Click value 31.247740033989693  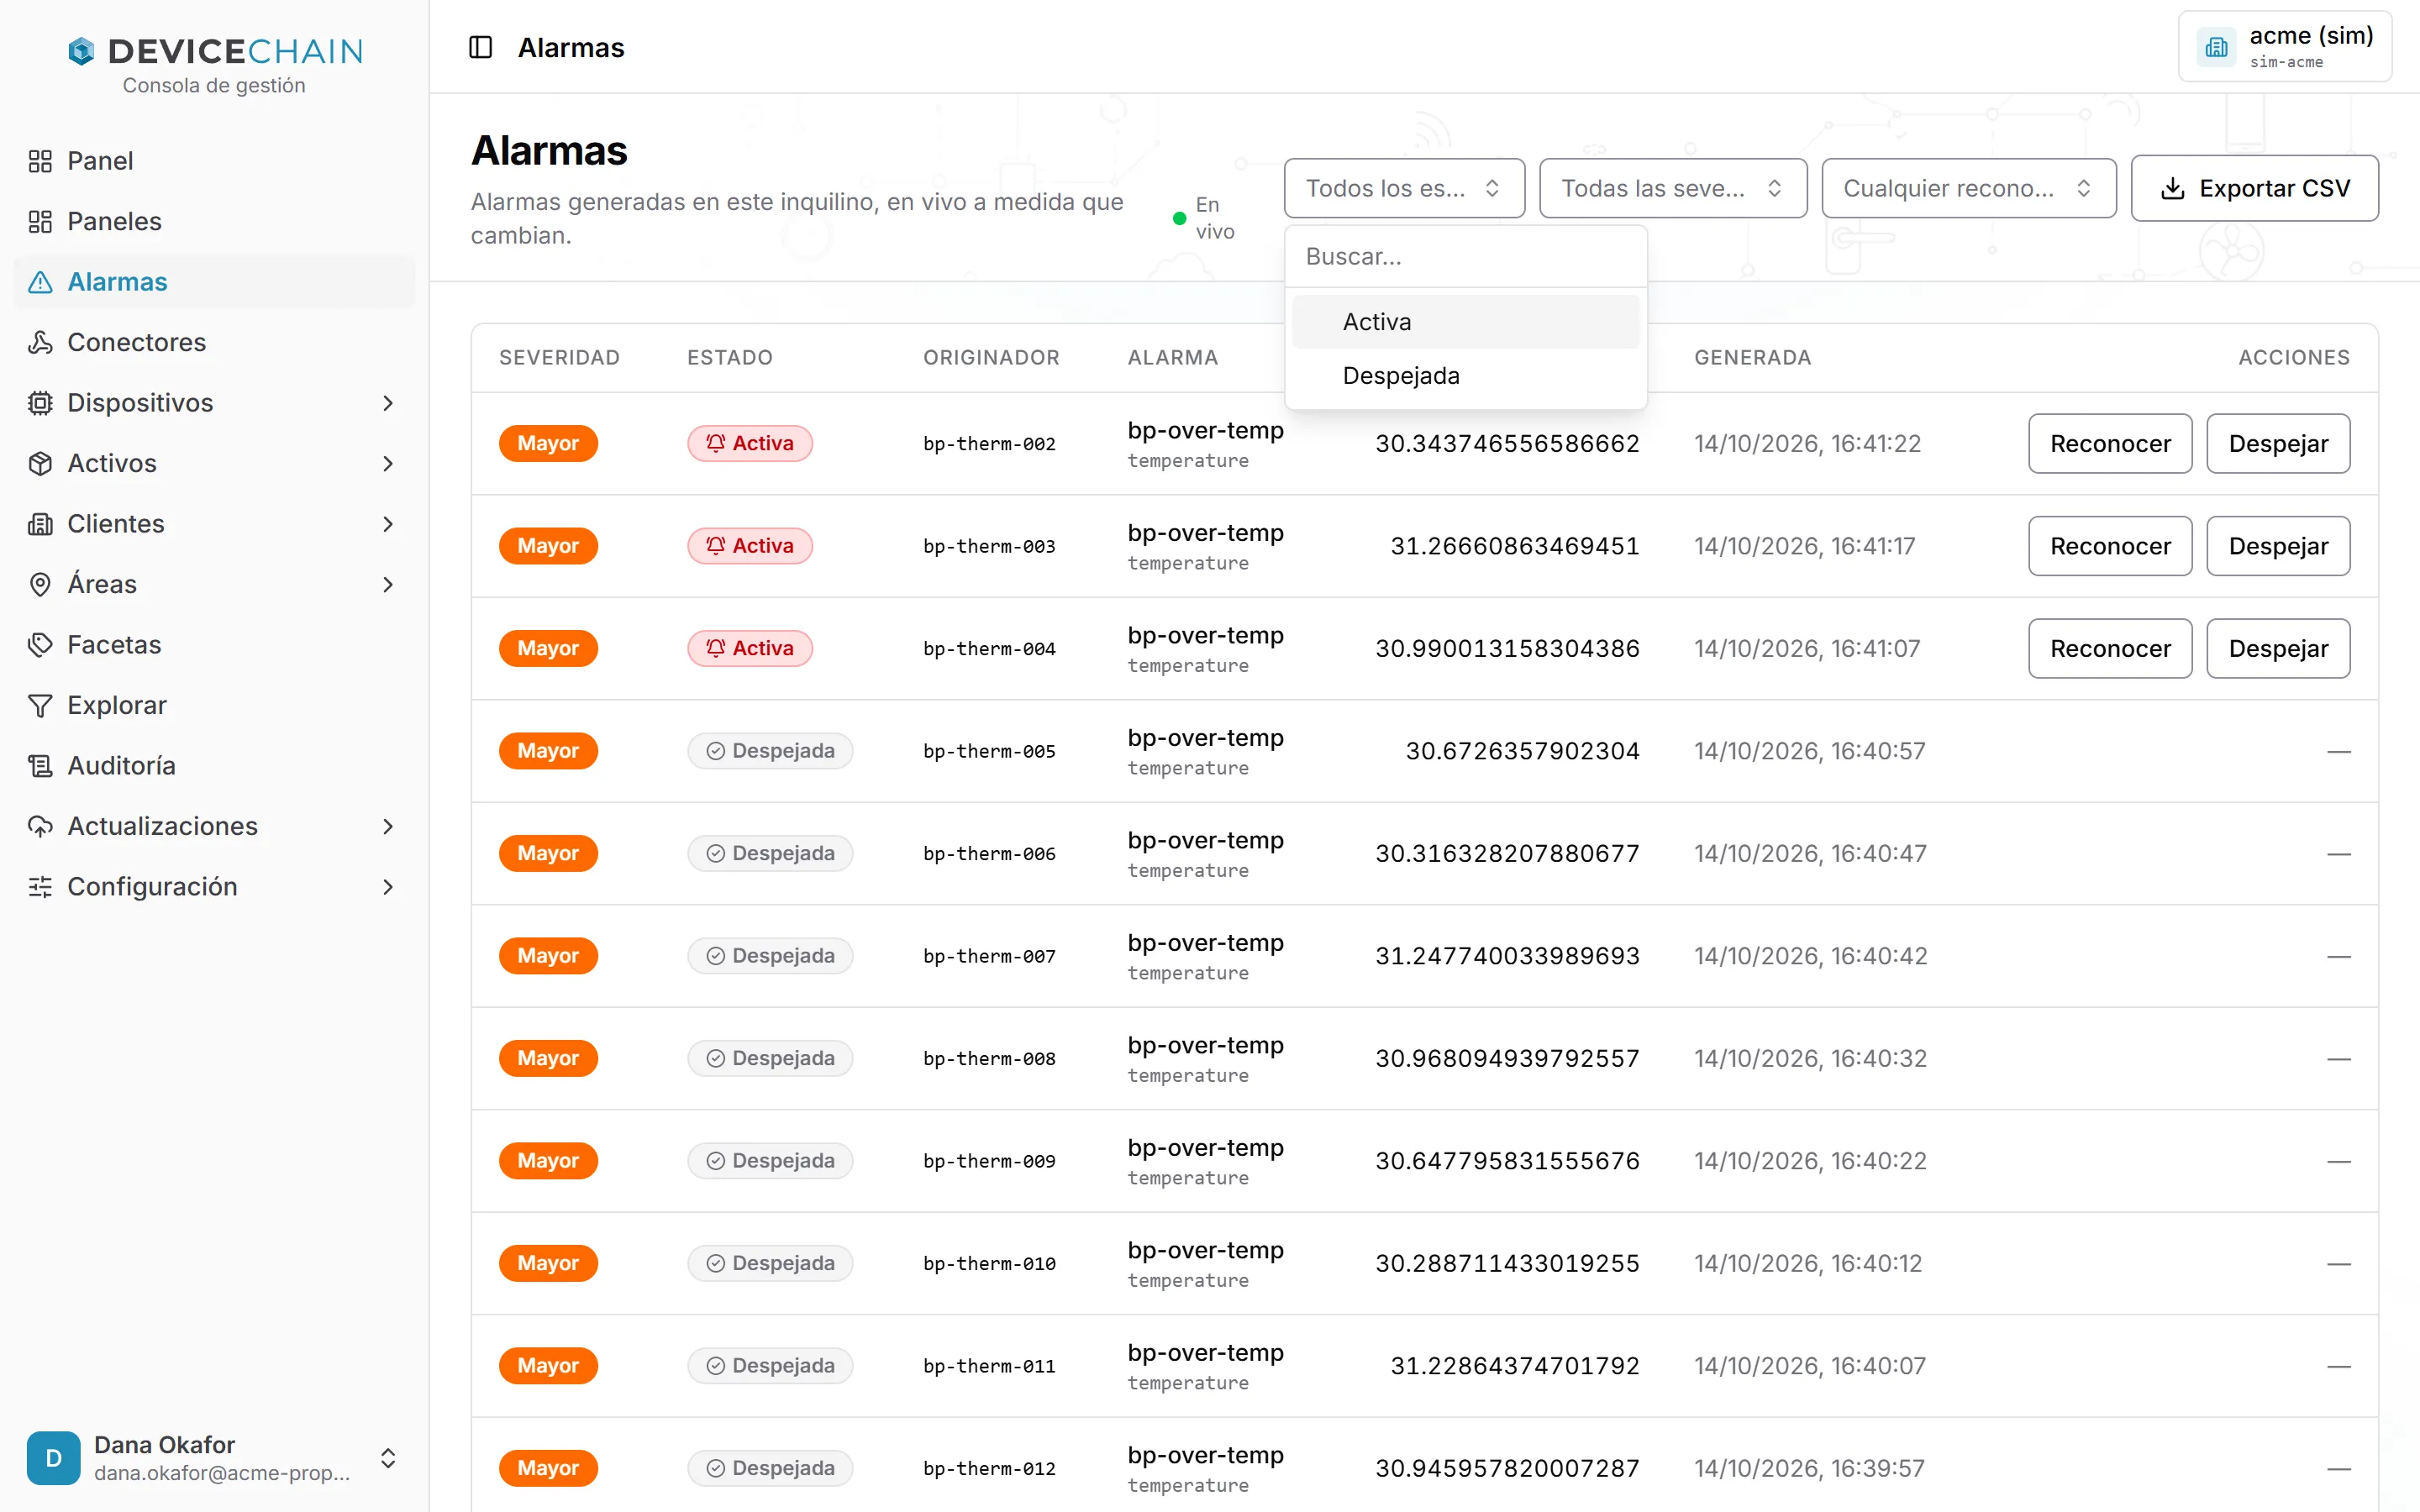pyautogui.click(x=1507, y=956)
